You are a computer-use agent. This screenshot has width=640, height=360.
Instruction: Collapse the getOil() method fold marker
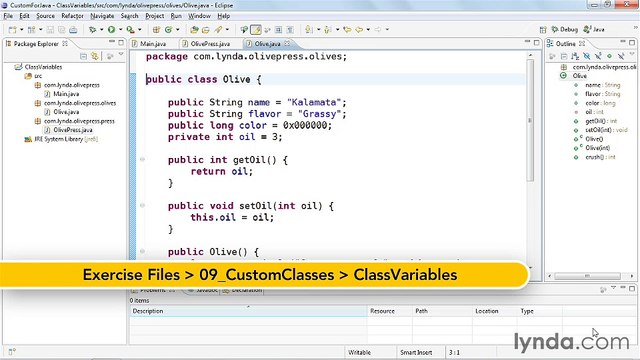(142, 160)
